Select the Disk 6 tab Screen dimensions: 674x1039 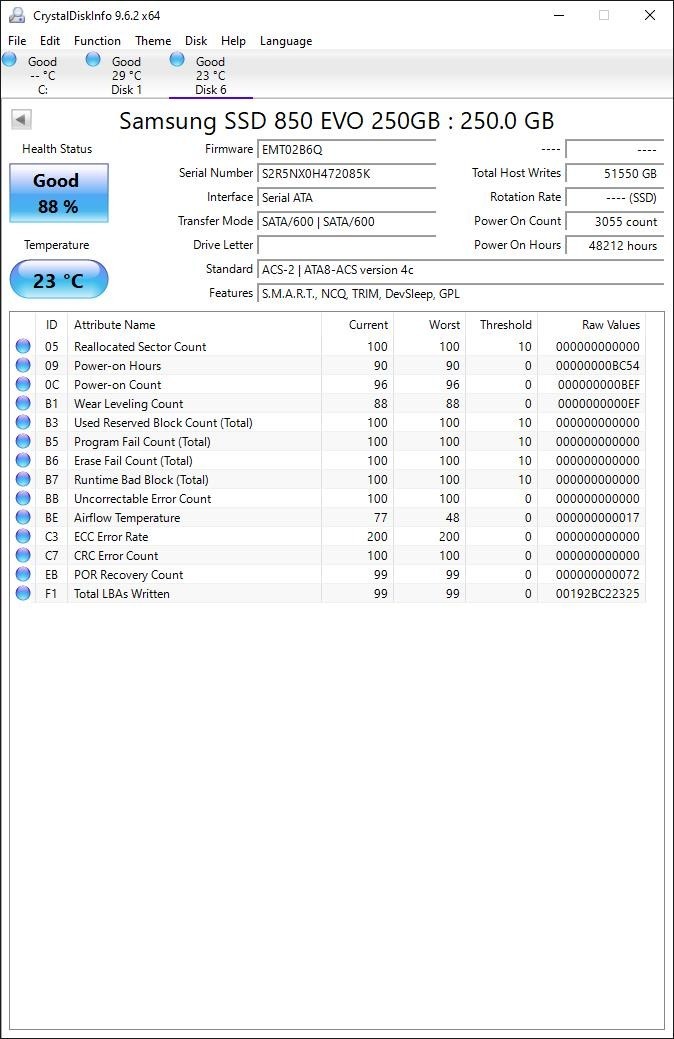pos(211,75)
